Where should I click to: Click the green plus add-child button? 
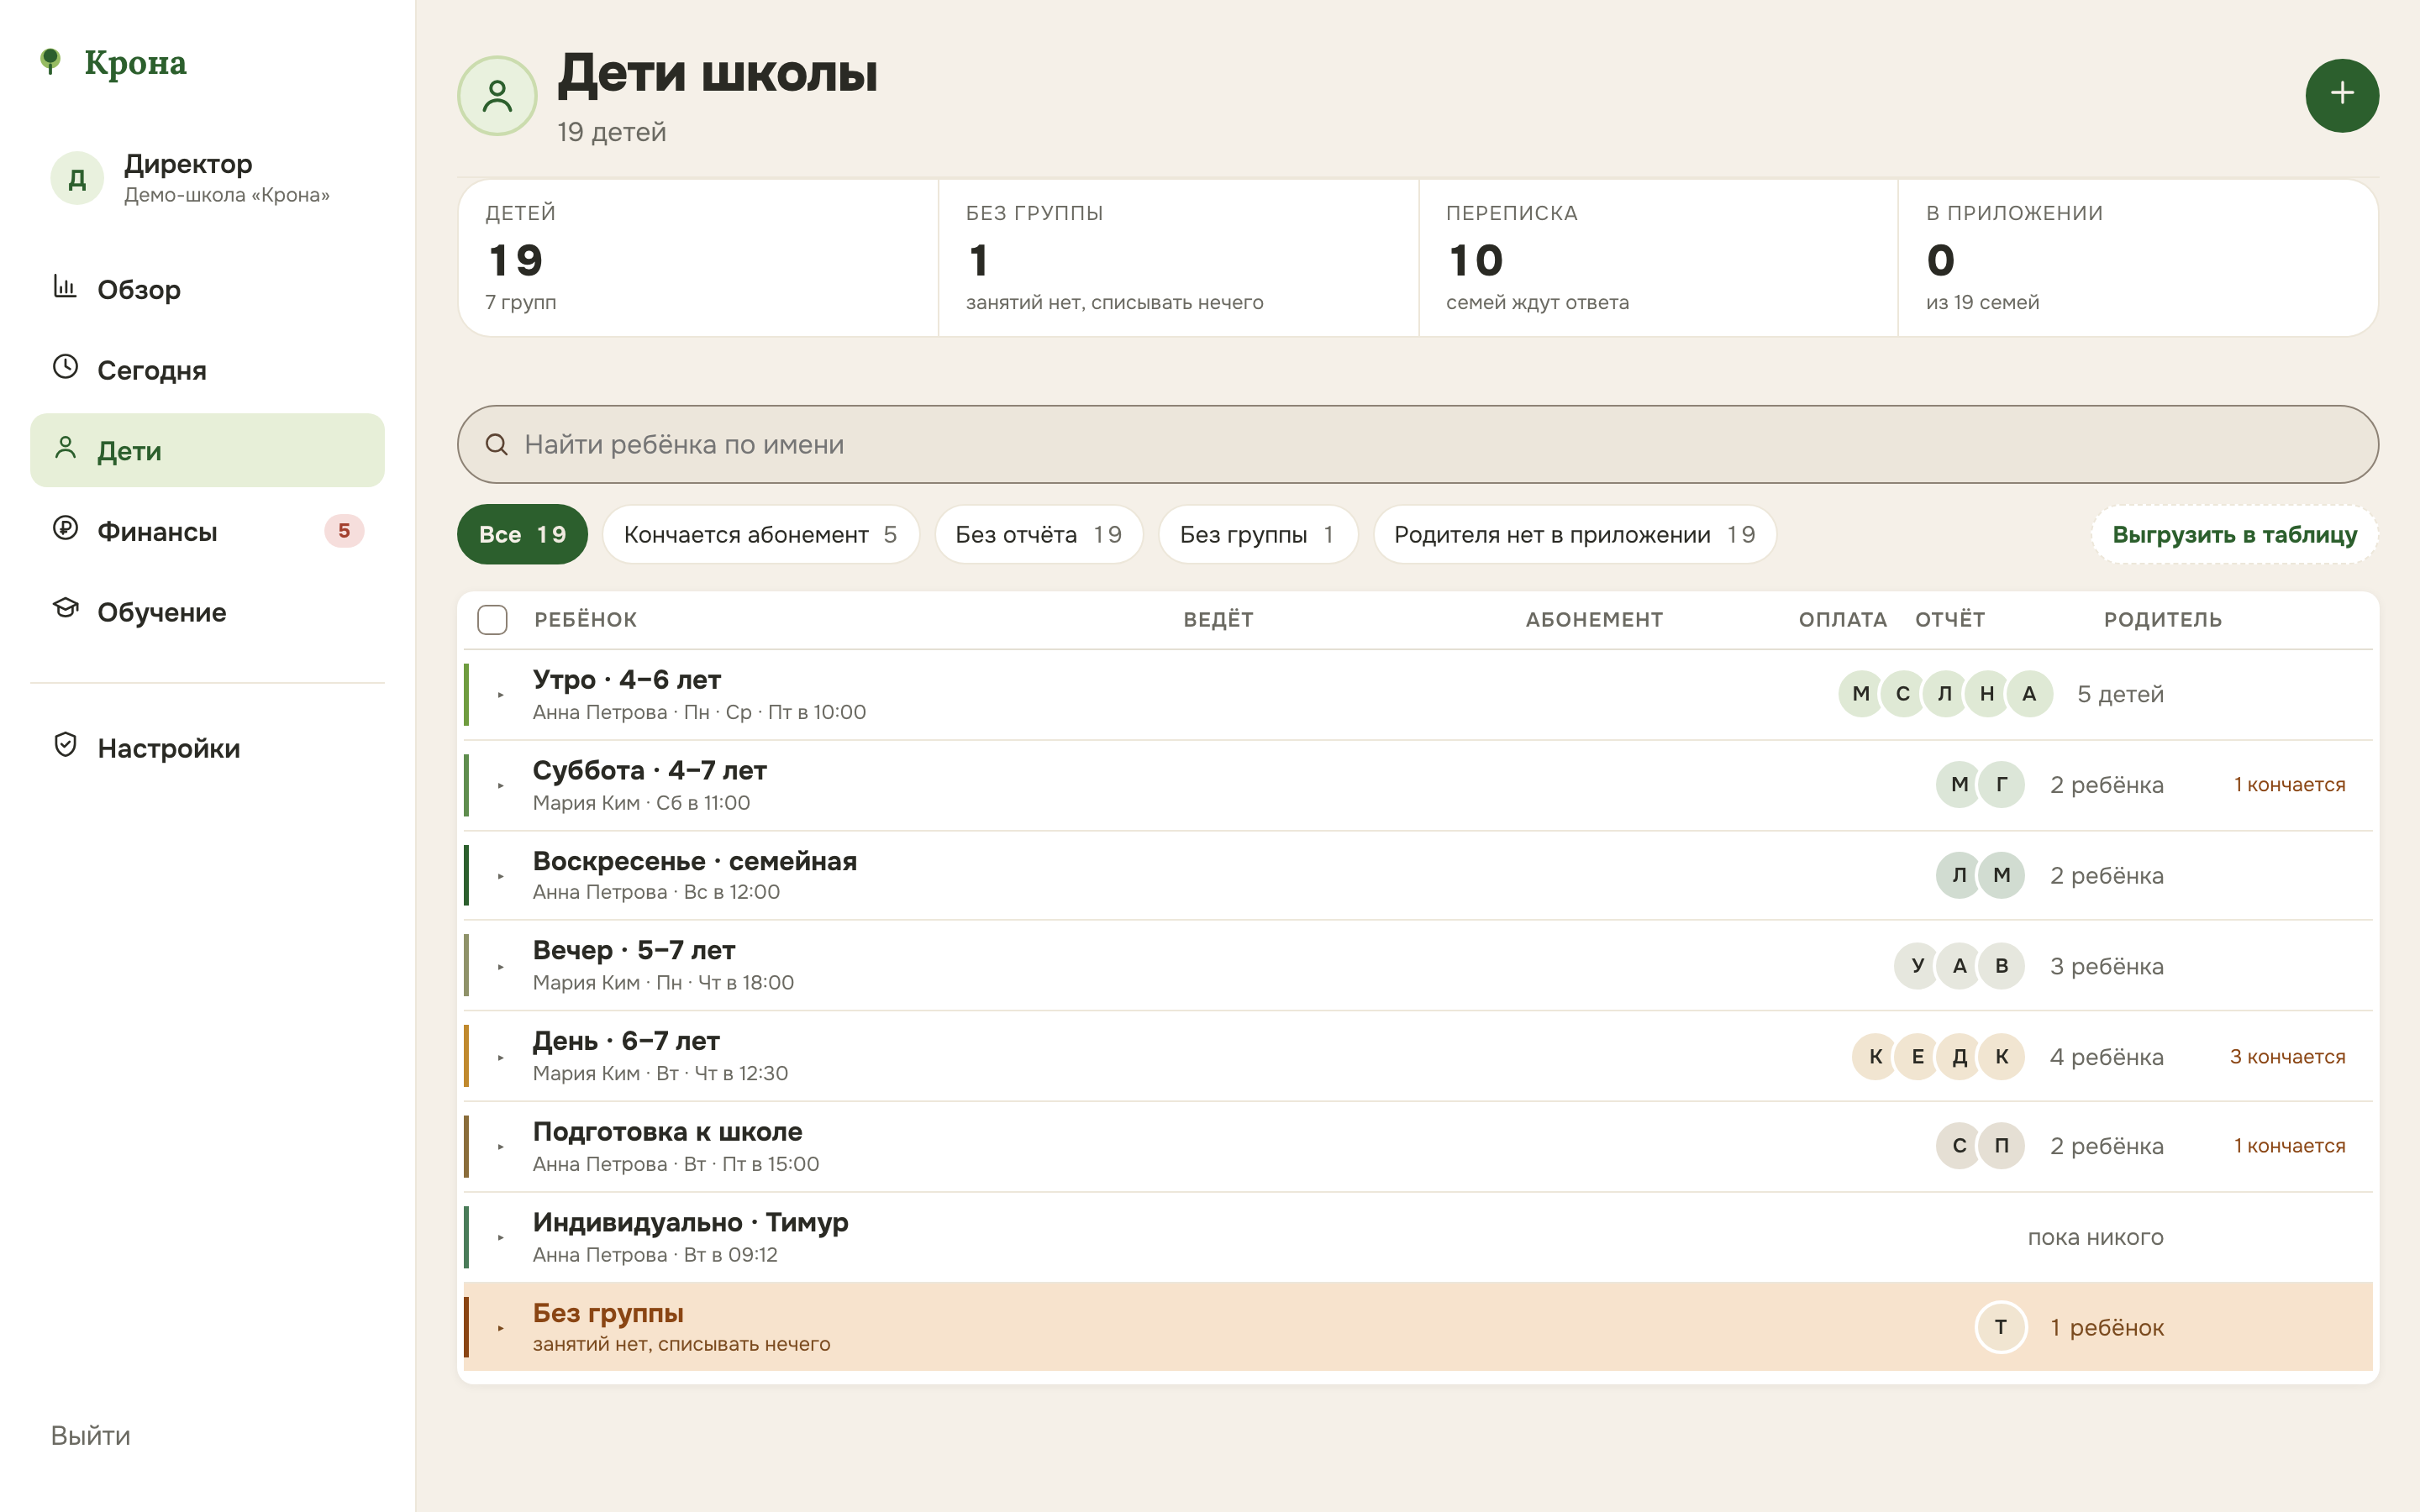pyautogui.click(x=2342, y=95)
